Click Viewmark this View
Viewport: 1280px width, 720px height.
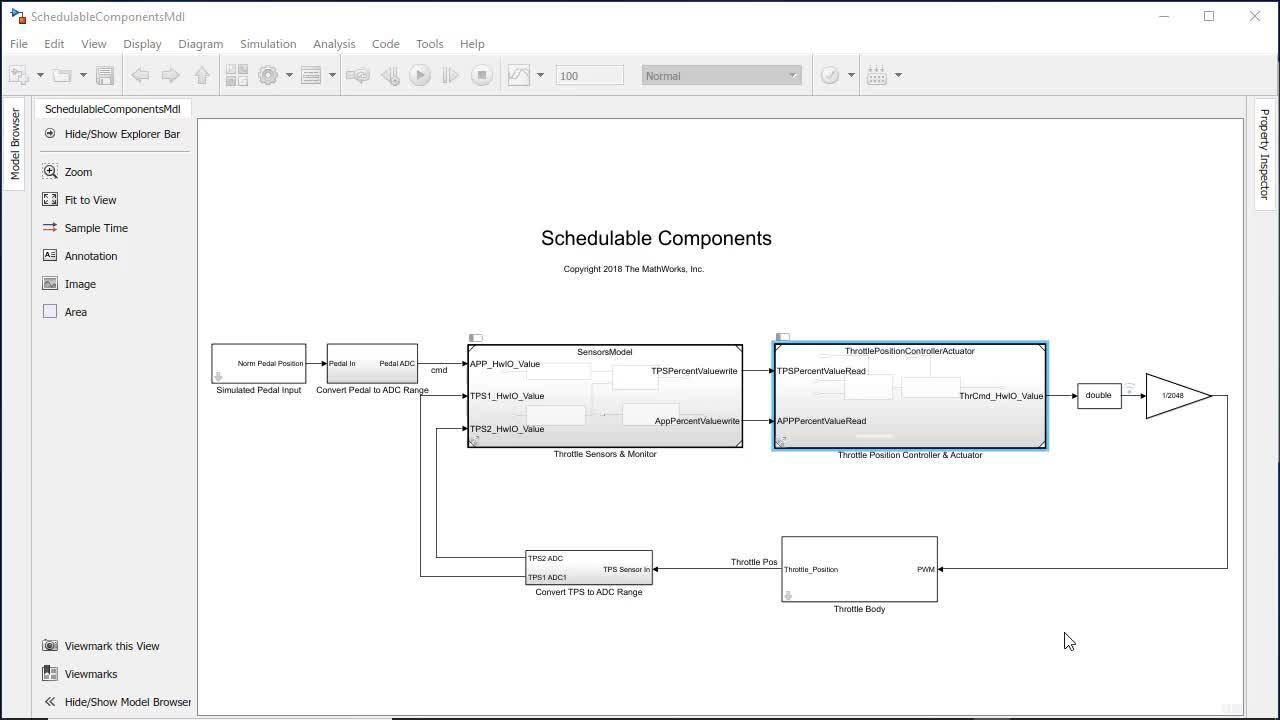point(111,646)
